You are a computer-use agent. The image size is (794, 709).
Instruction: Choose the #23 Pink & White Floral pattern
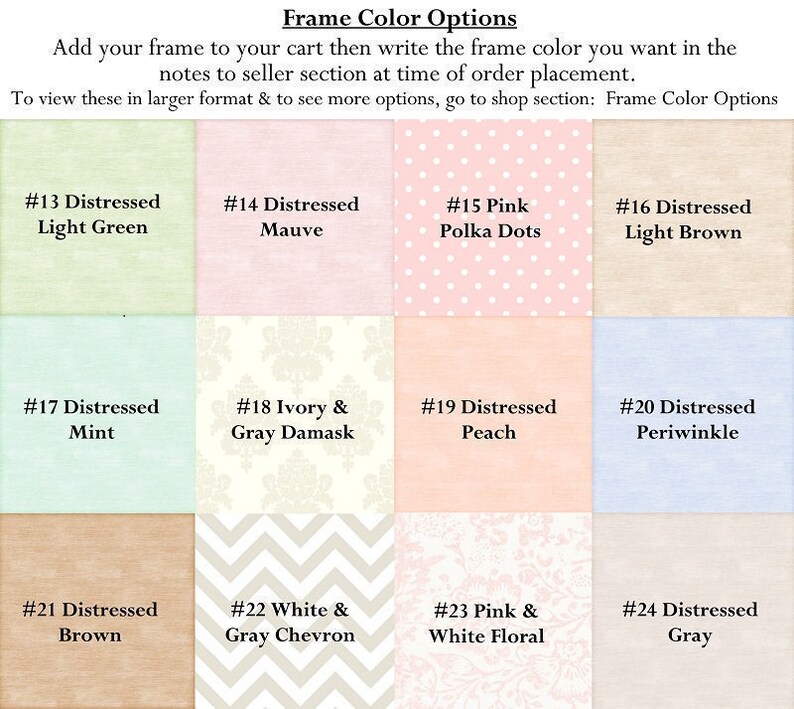(493, 611)
